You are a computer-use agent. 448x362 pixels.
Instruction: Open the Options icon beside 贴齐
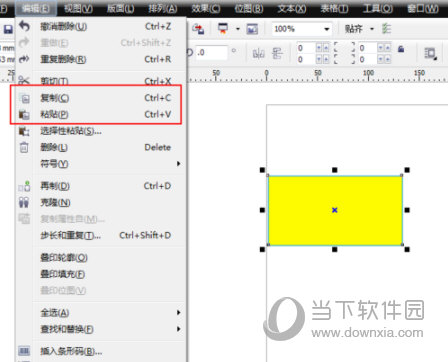[x=386, y=29]
